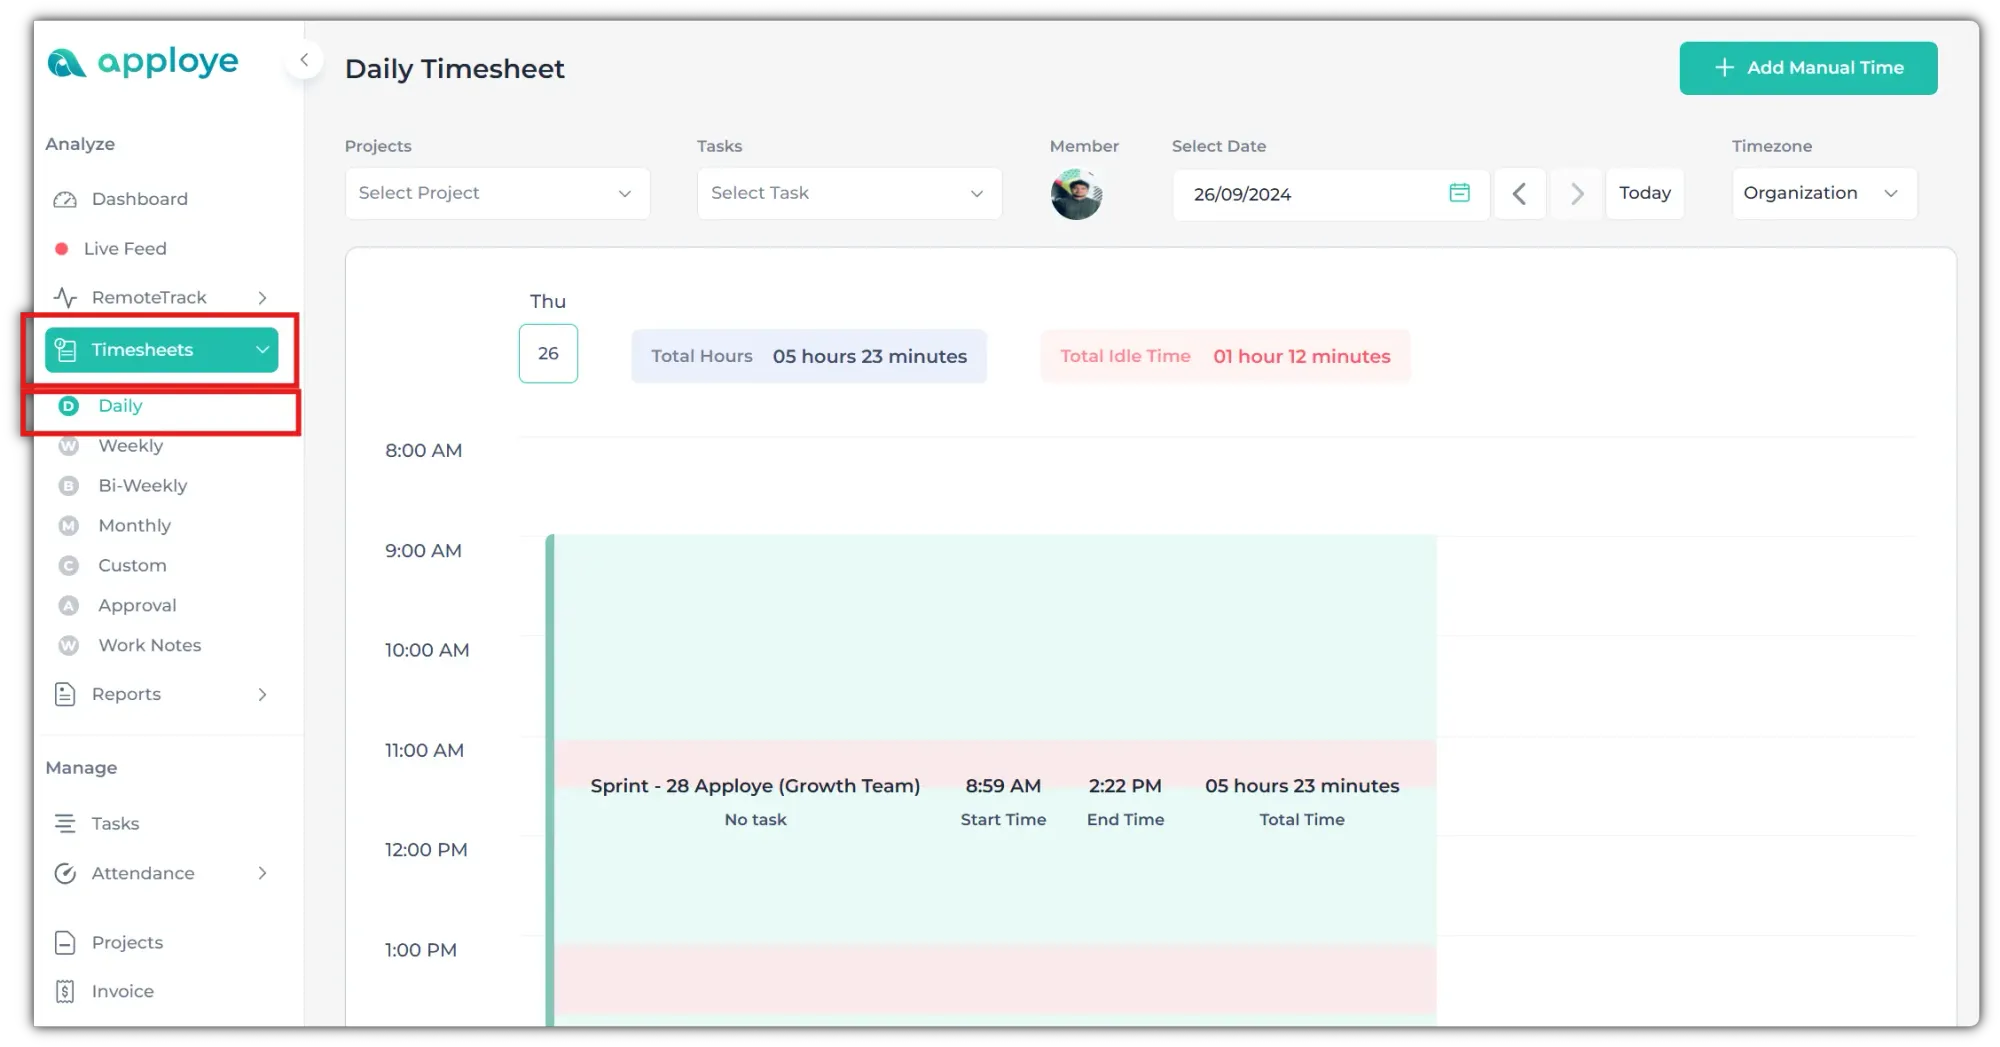This screenshot has height=1047, width=2000.
Task: Open the Approval timesheet page
Action: pyautogui.click(x=137, y=606)
